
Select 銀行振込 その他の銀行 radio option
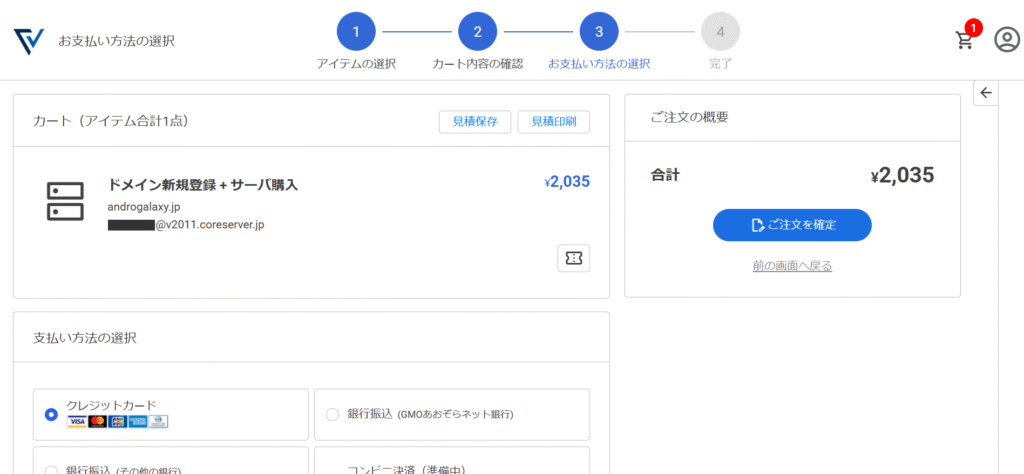point(51,469)
